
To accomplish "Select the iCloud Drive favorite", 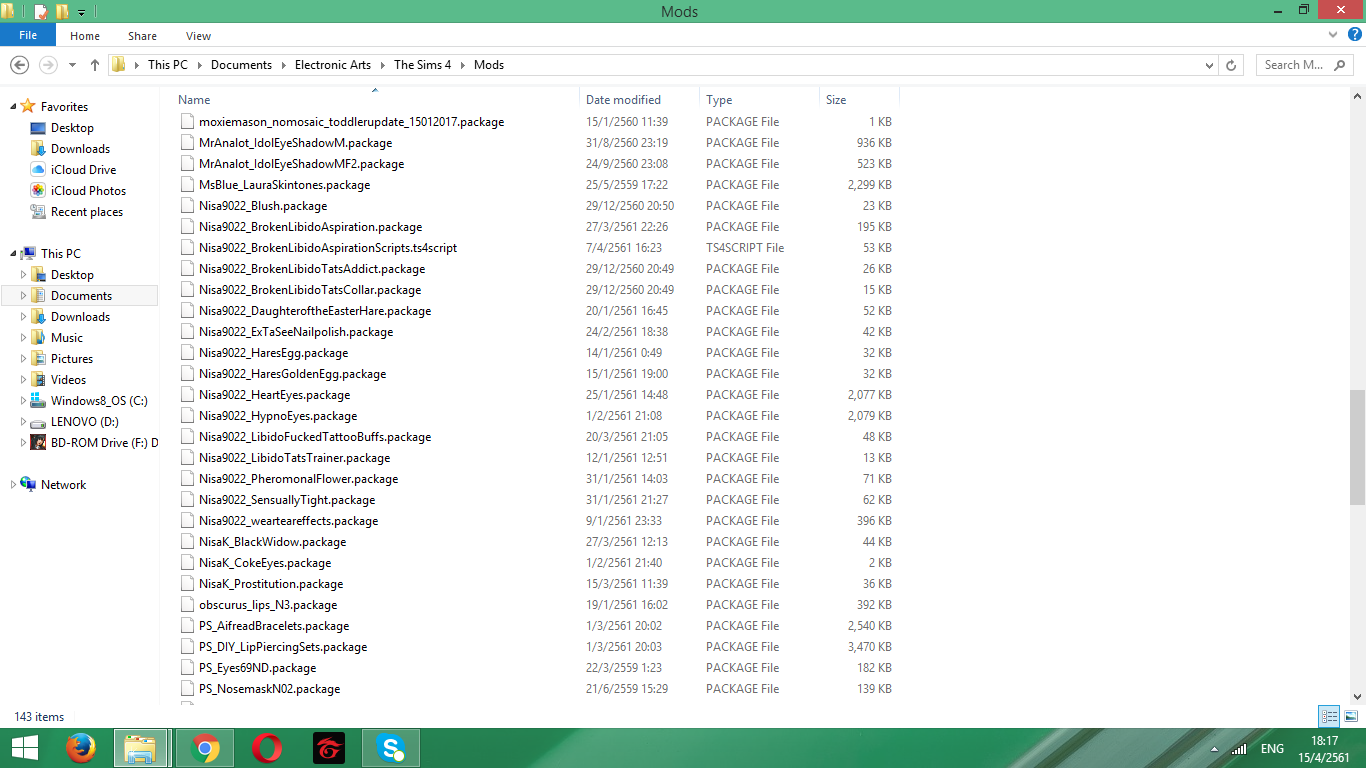I will point(83,170).
